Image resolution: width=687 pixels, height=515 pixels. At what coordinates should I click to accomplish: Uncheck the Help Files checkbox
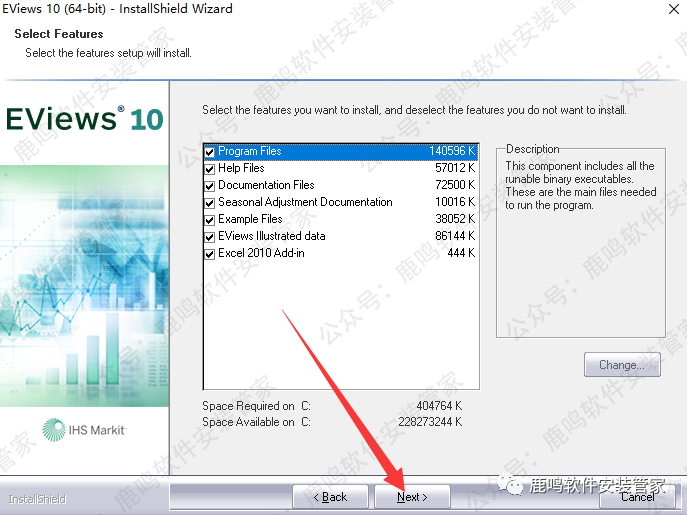tap(209, 169)
